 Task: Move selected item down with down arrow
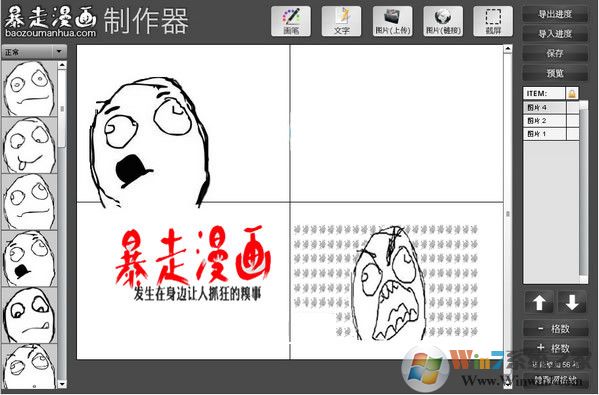pyautogui.click(x=572, y=303)
